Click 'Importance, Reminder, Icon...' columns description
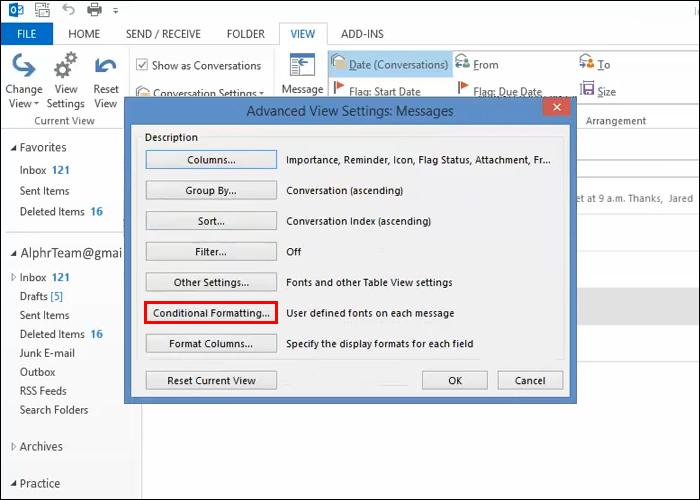The height and width of the screenshot is (500, 700). (418, 160)
